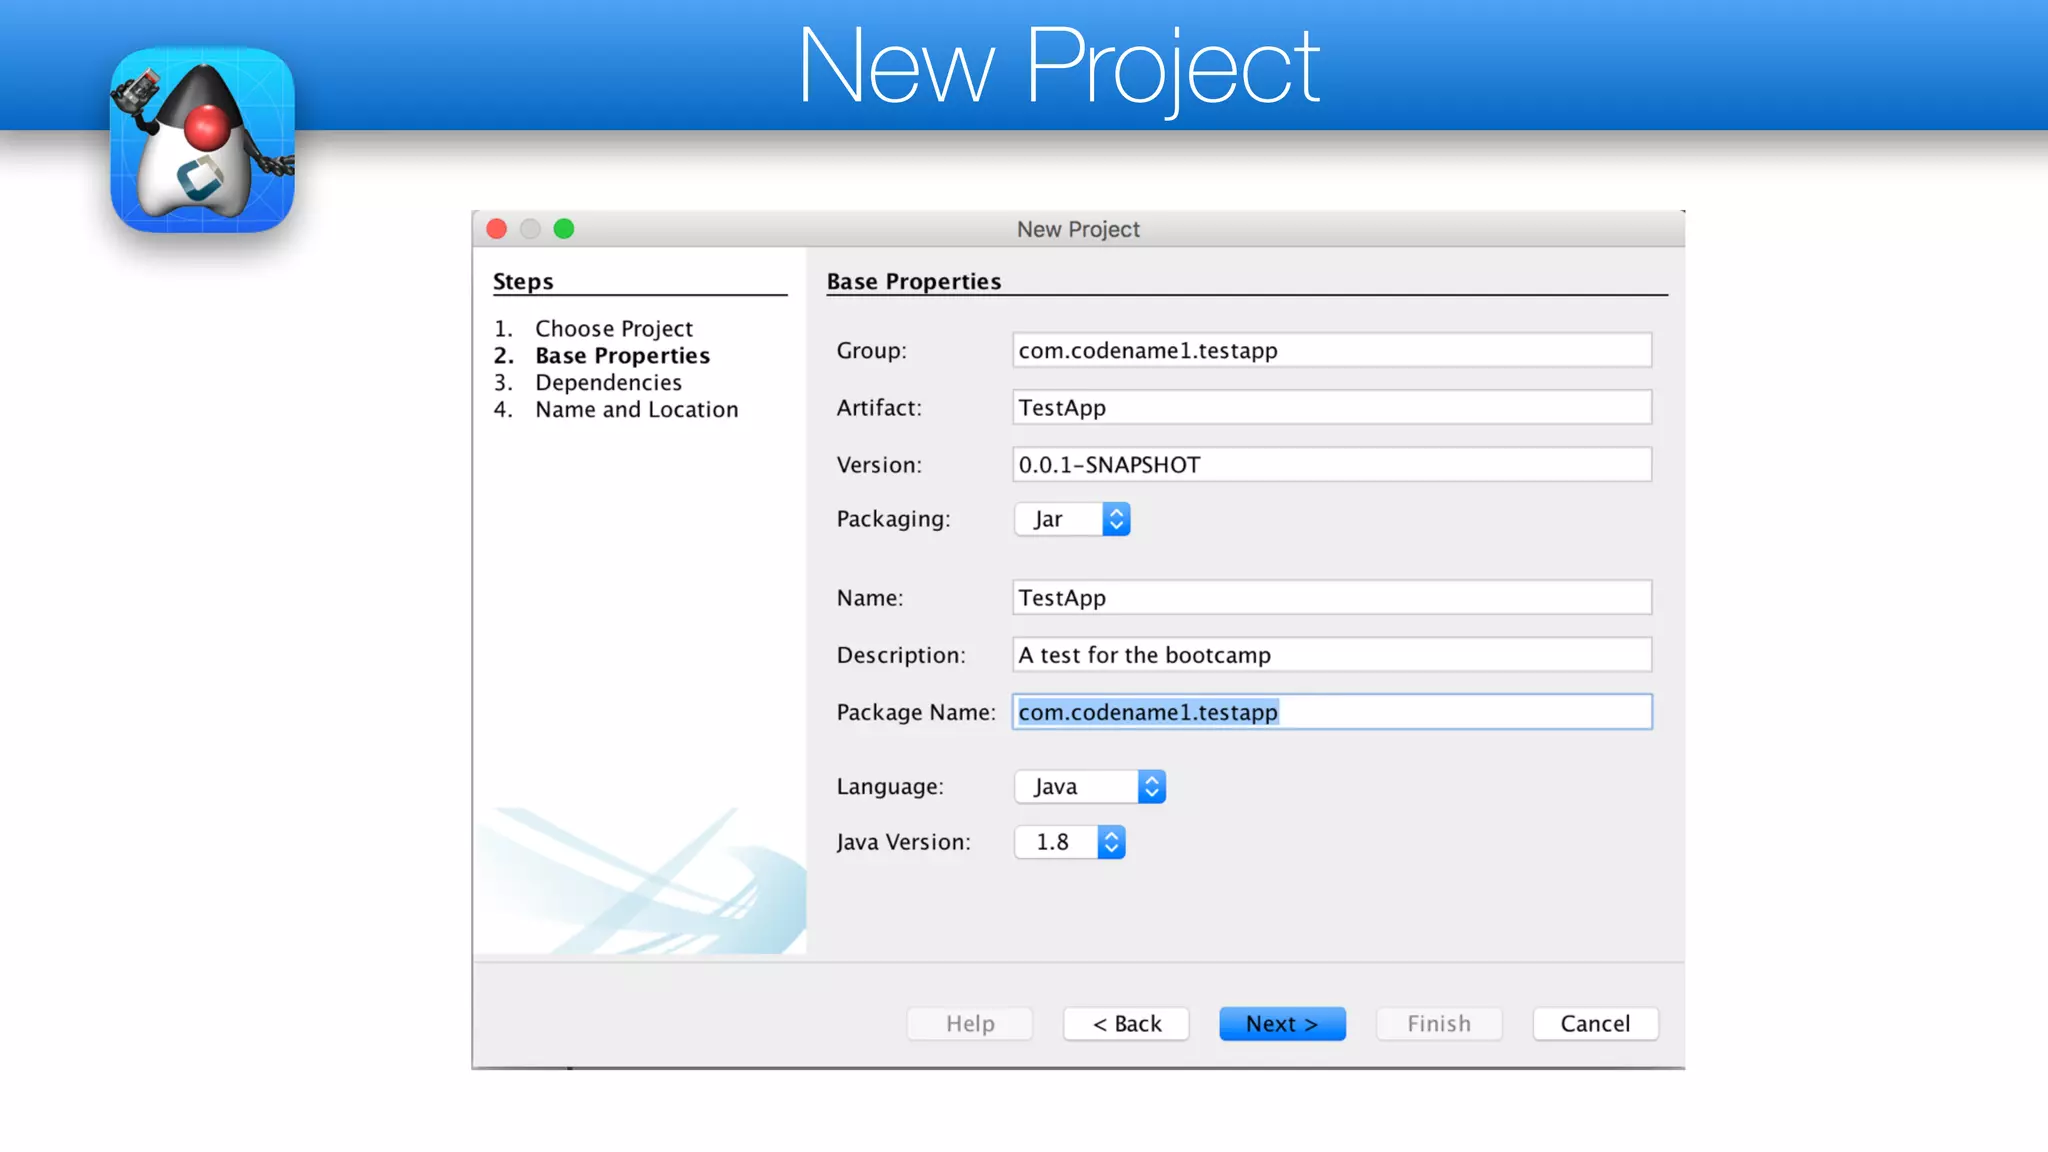The height and width of the screenshot is (1152, 2048).
Task: Click into the Group text field
Action: click(1331, 351)
